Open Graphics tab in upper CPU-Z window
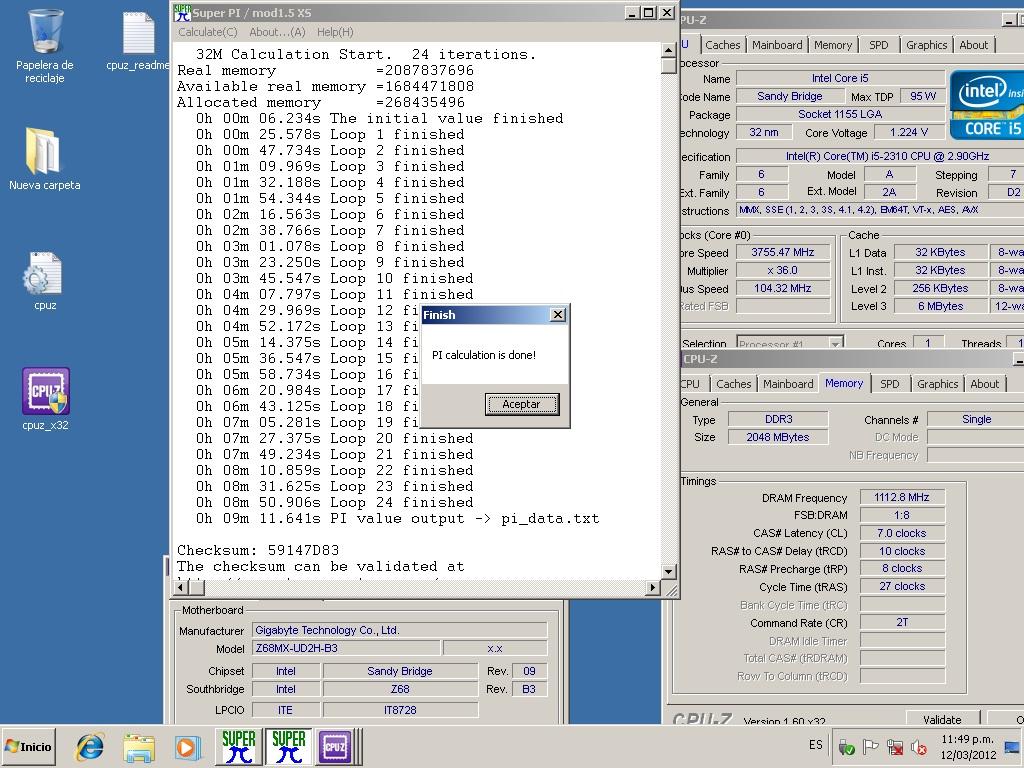This screenshot has height=768, width=1024. click(x=926, y=45)
